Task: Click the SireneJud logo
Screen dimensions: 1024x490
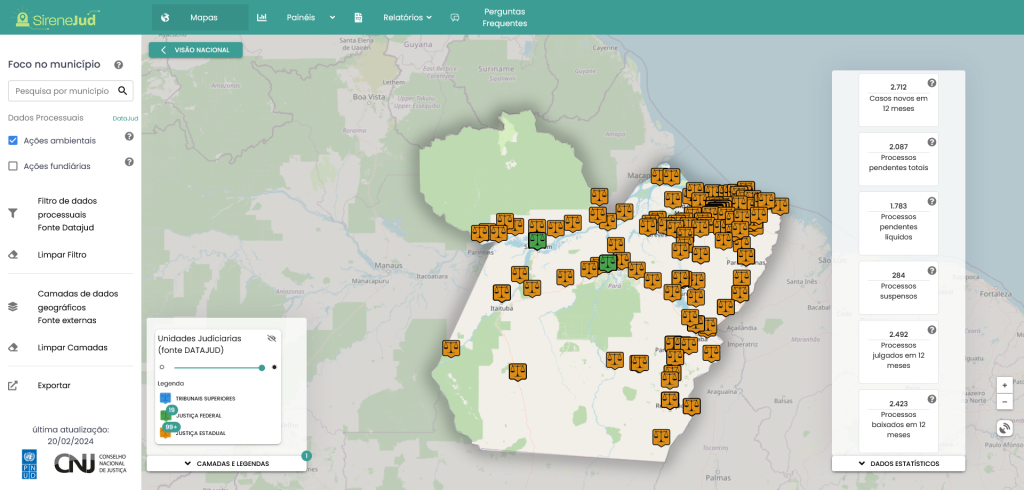Action: (x=57, y=18)
